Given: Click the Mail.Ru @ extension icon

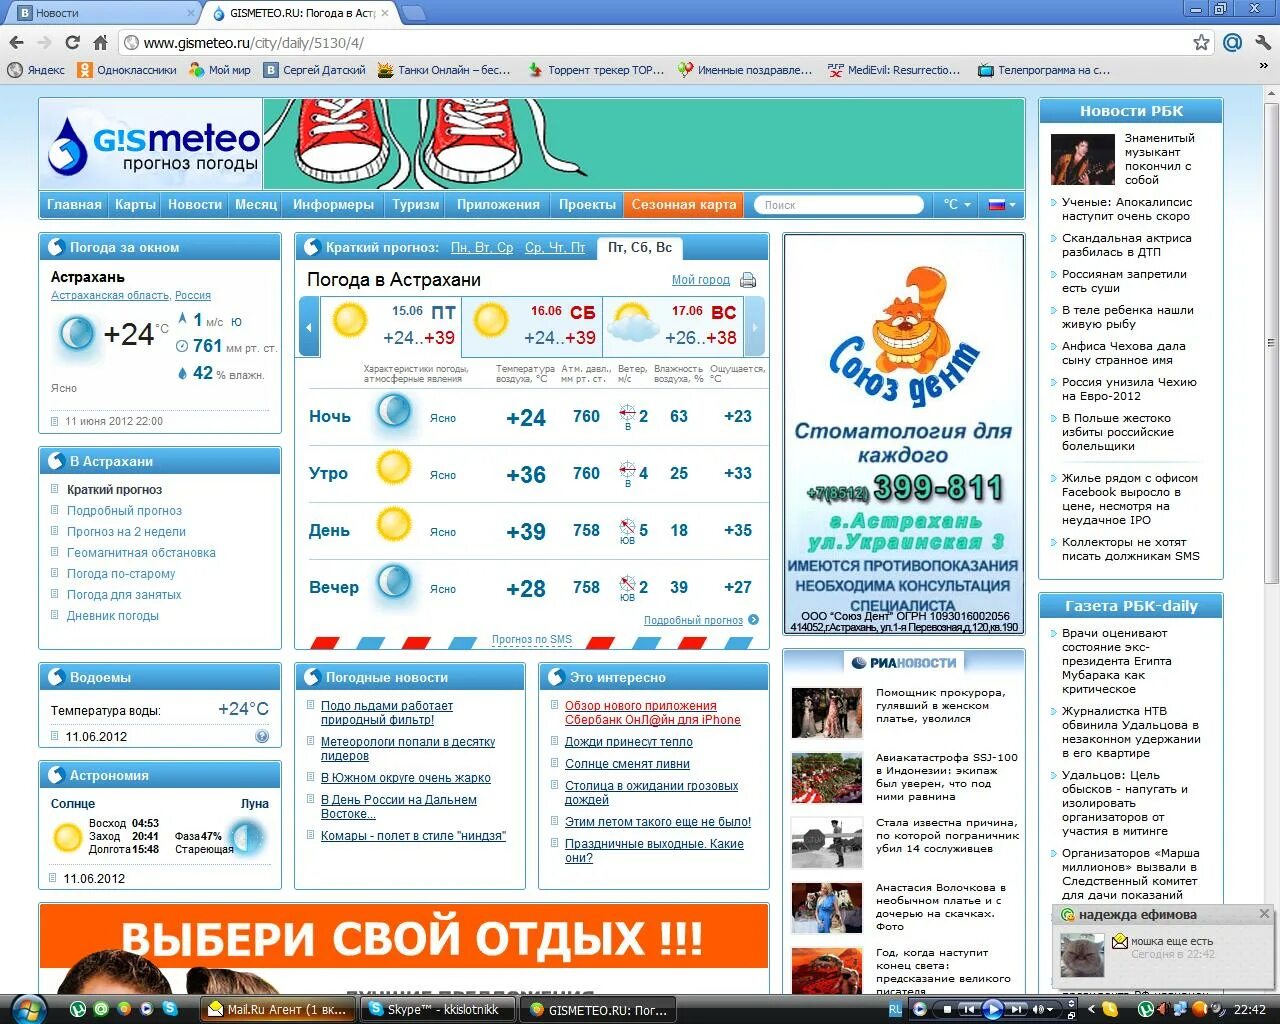Looking at the screenshot, I should point(1232,42).
